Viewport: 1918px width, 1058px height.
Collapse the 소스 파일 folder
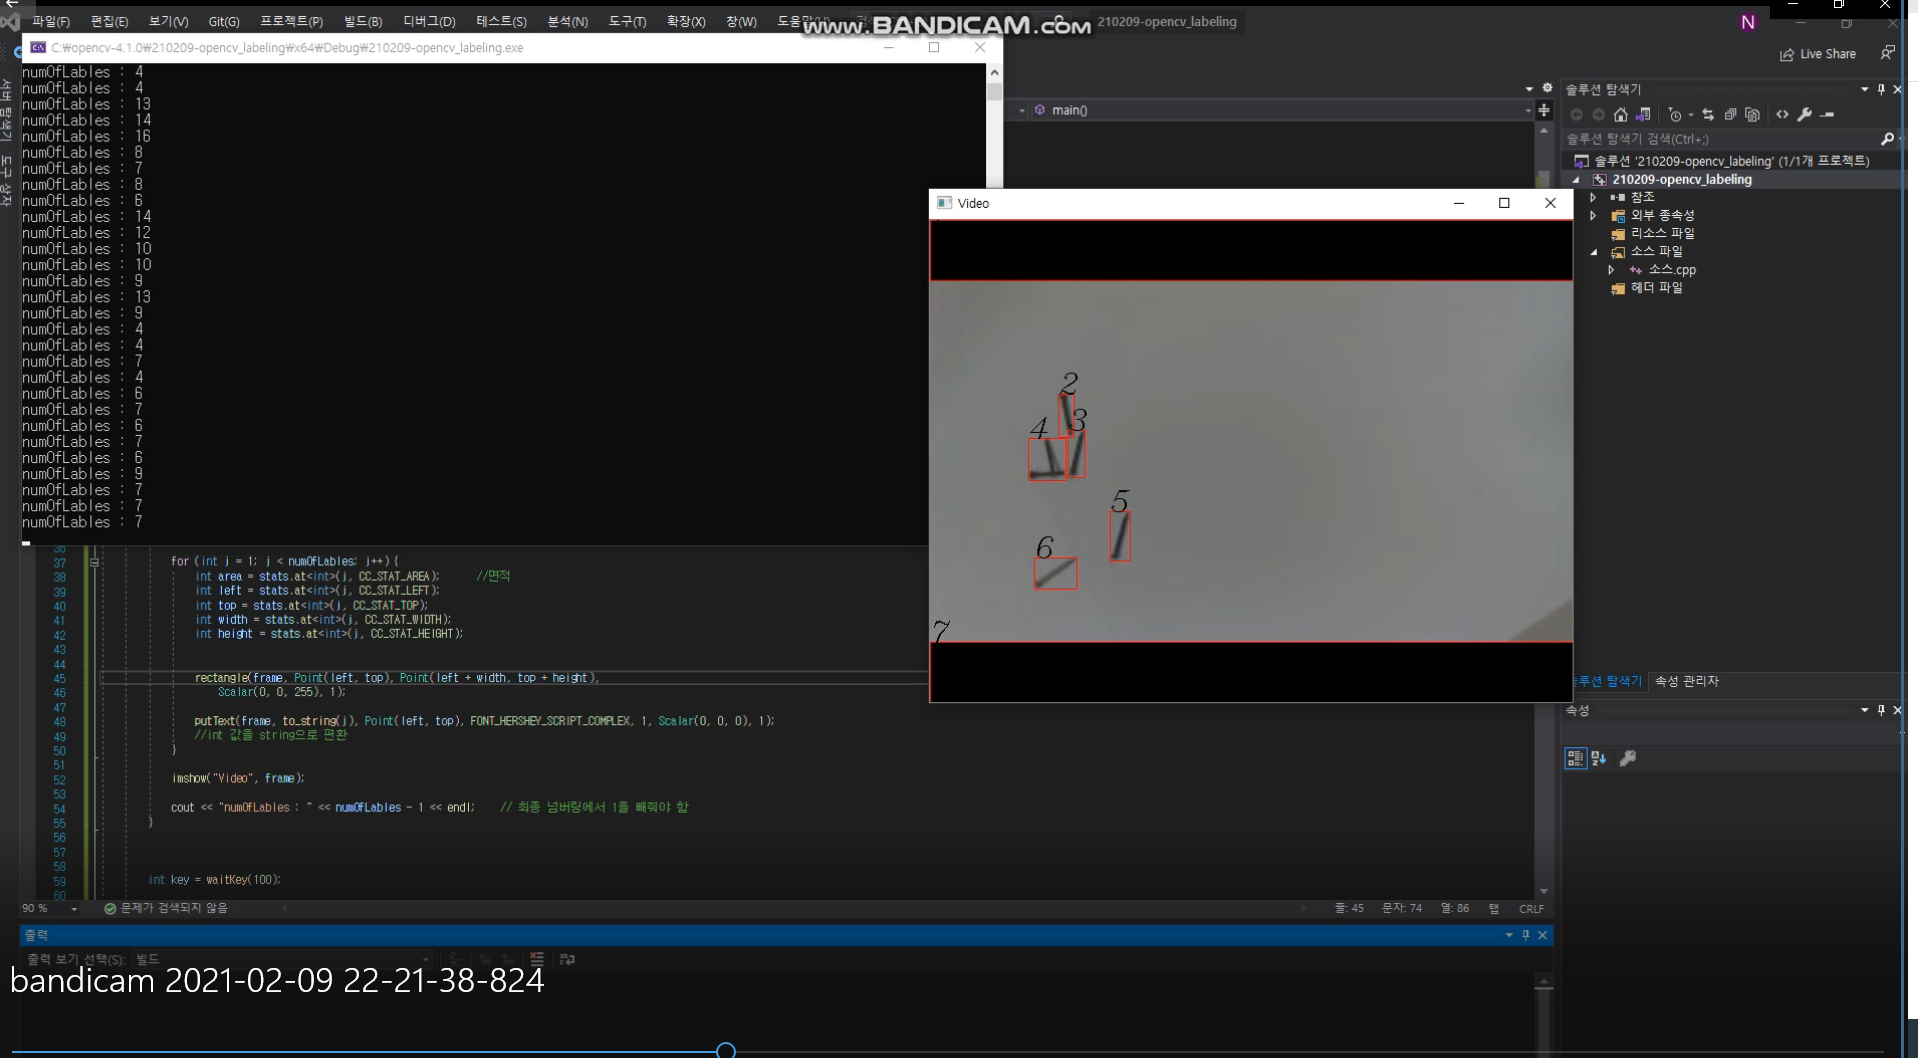coord(1594,252)
